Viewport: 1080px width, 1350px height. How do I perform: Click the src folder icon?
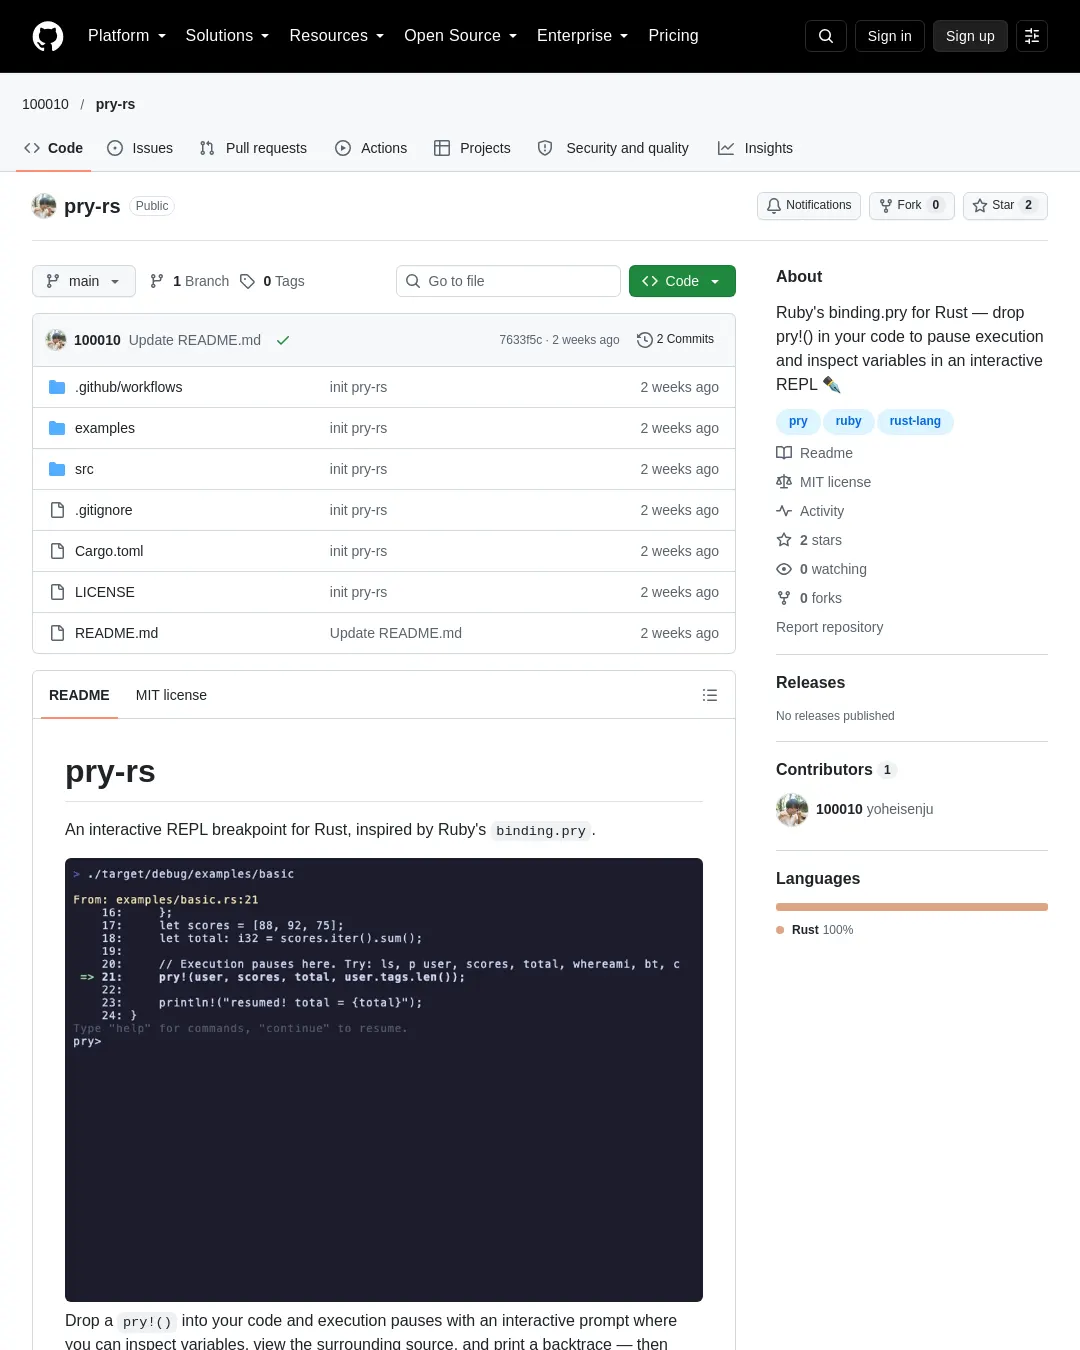tap(57, 469)
